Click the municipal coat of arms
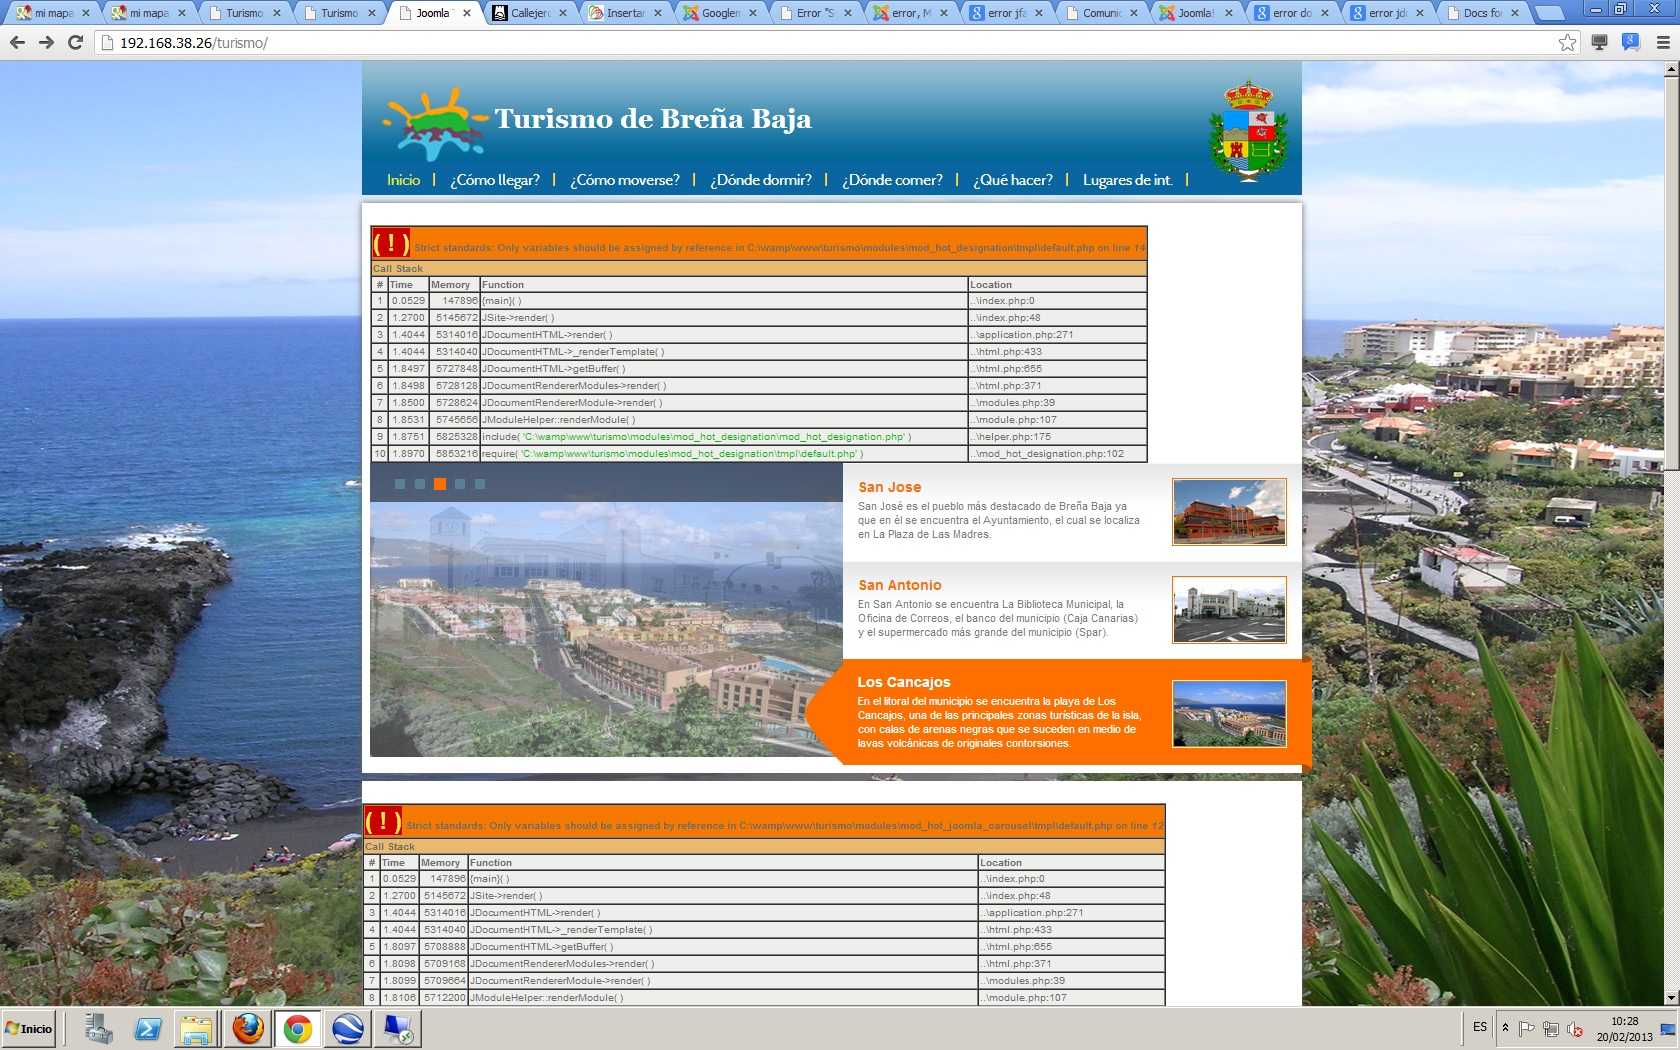Screen dimensions: 1680x1050 coord(1248,131)
